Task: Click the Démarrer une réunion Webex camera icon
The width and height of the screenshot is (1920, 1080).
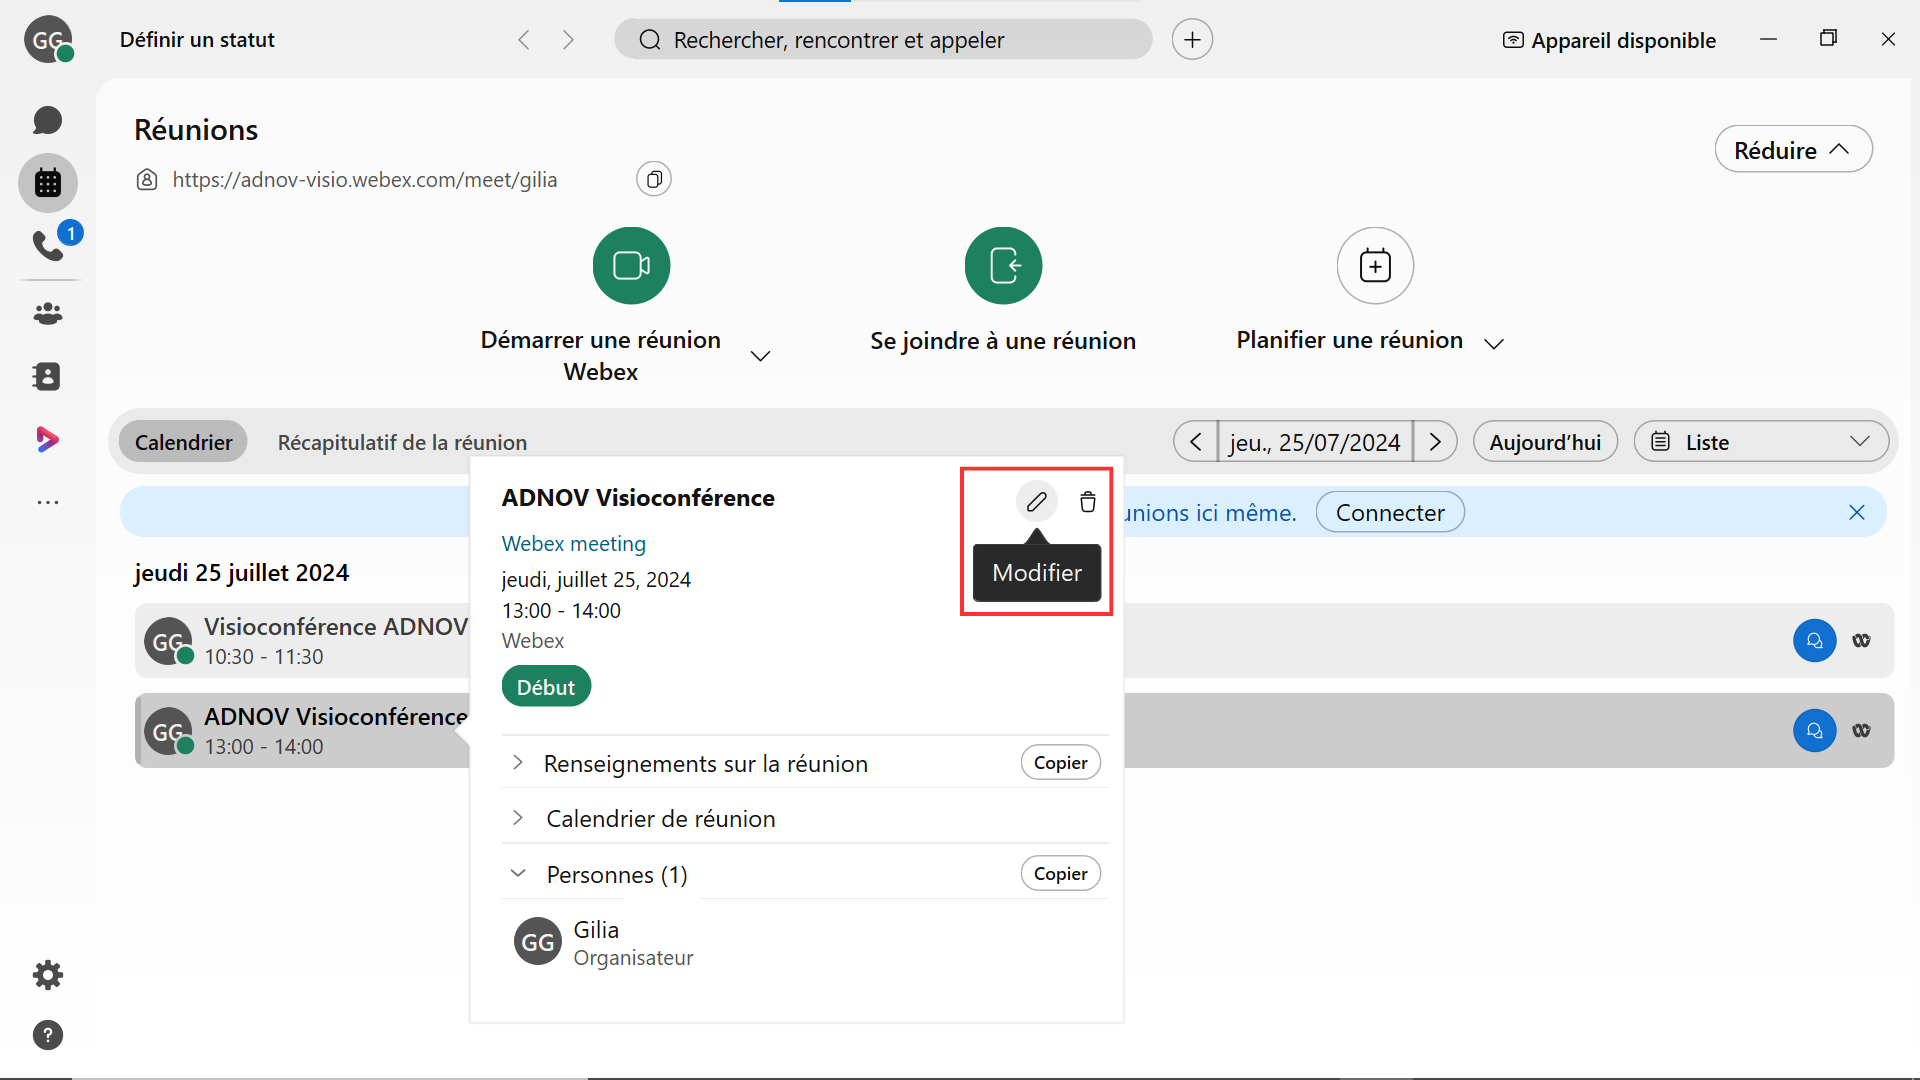Action: pos(631,265)
